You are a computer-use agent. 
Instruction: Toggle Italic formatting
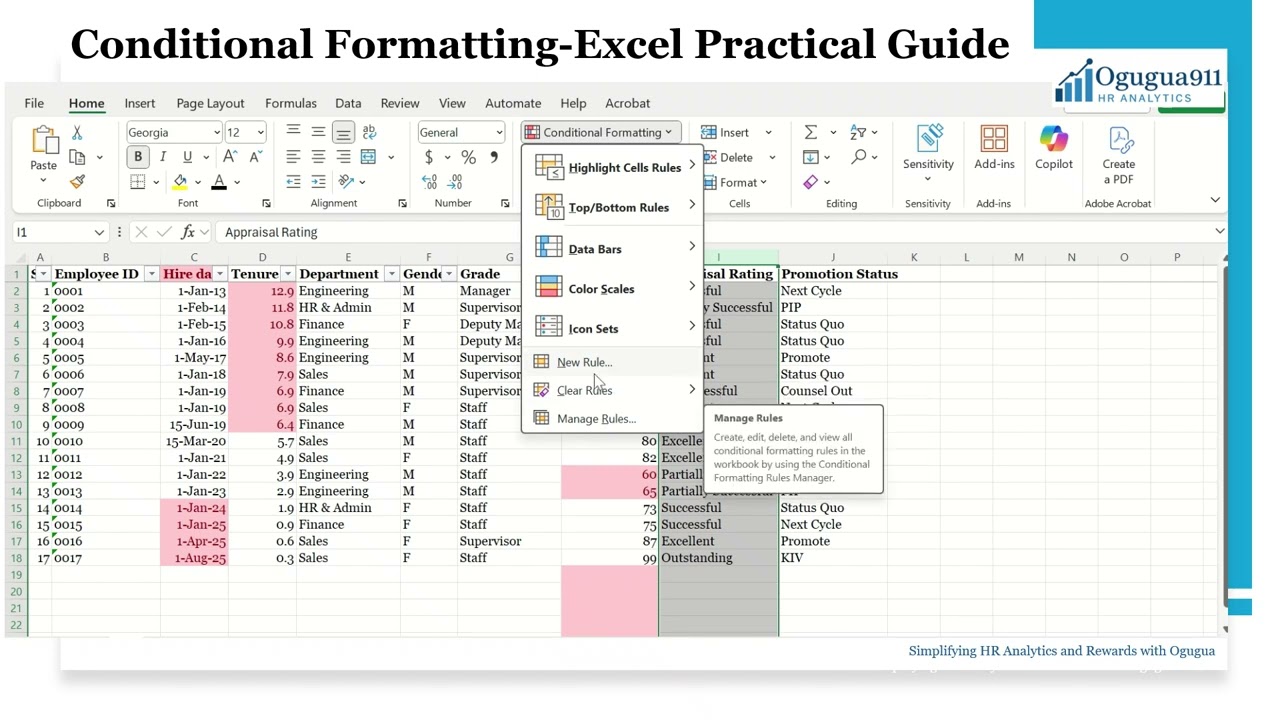pyautogui.click(x=162, y=157)
